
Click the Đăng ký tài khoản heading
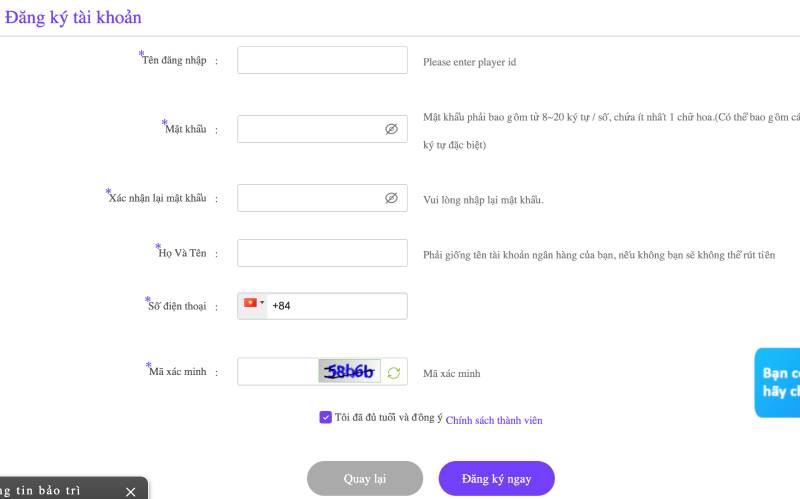tap(73, 17)
